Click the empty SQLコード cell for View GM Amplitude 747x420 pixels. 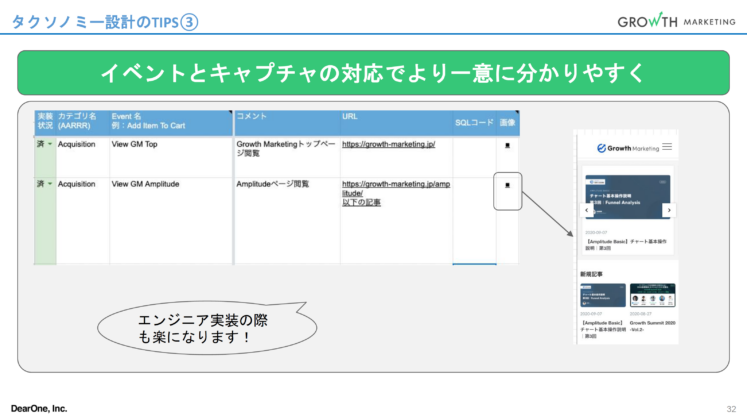[x=474, y=220]
